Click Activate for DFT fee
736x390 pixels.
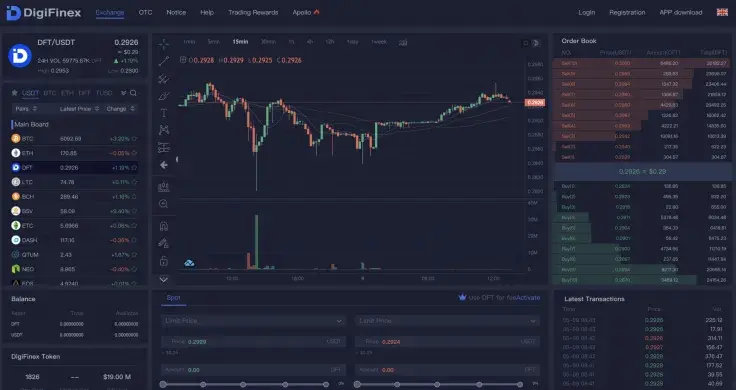tap(528, 298)
